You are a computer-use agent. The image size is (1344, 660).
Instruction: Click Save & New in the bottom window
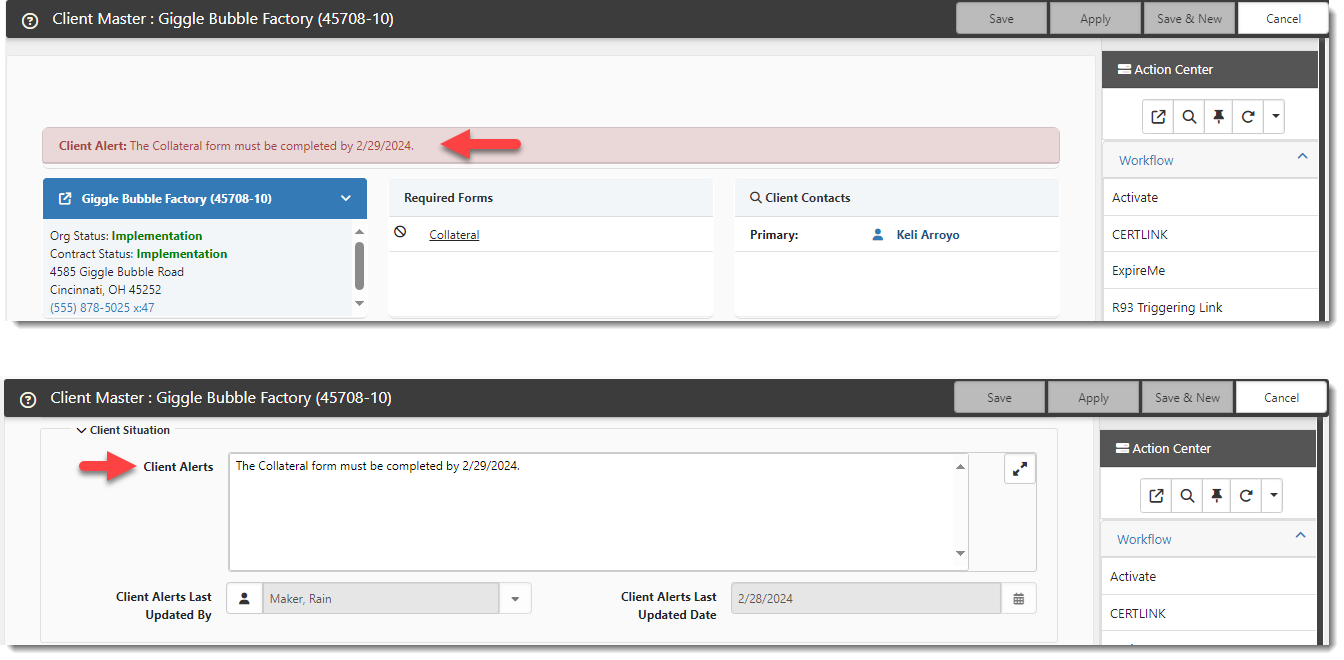[x=1187, y=398]
